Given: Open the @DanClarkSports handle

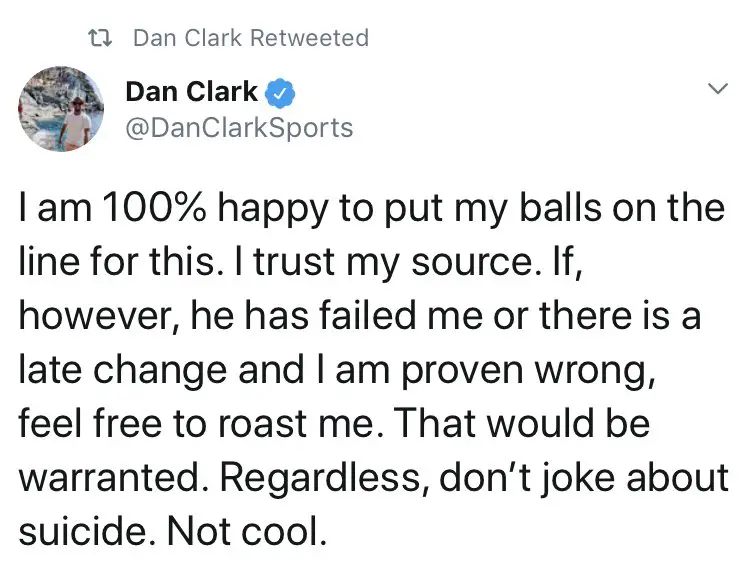Looking at the screenshot, I should click(239, 128).
